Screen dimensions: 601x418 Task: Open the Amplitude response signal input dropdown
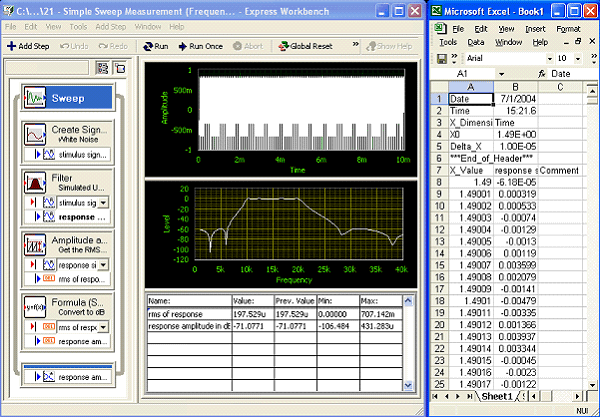[102, 266]
